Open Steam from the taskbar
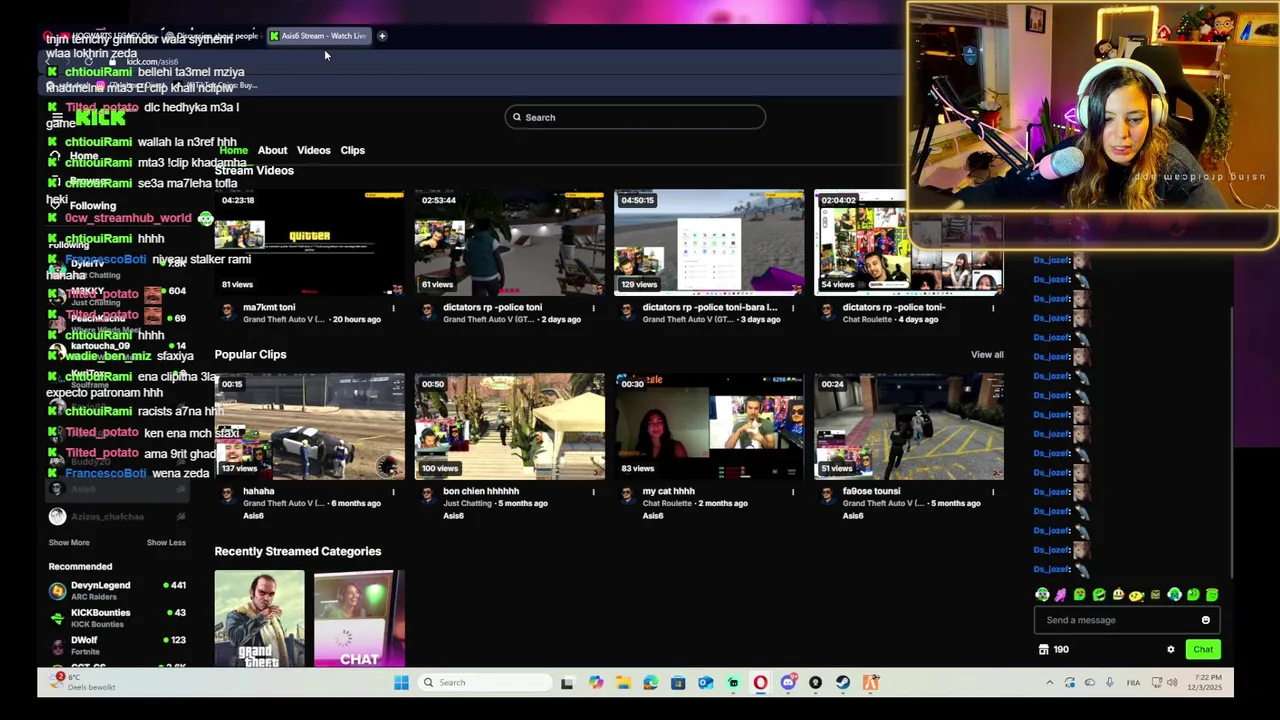Screen dimensions: 1280x720 [843, 683]
